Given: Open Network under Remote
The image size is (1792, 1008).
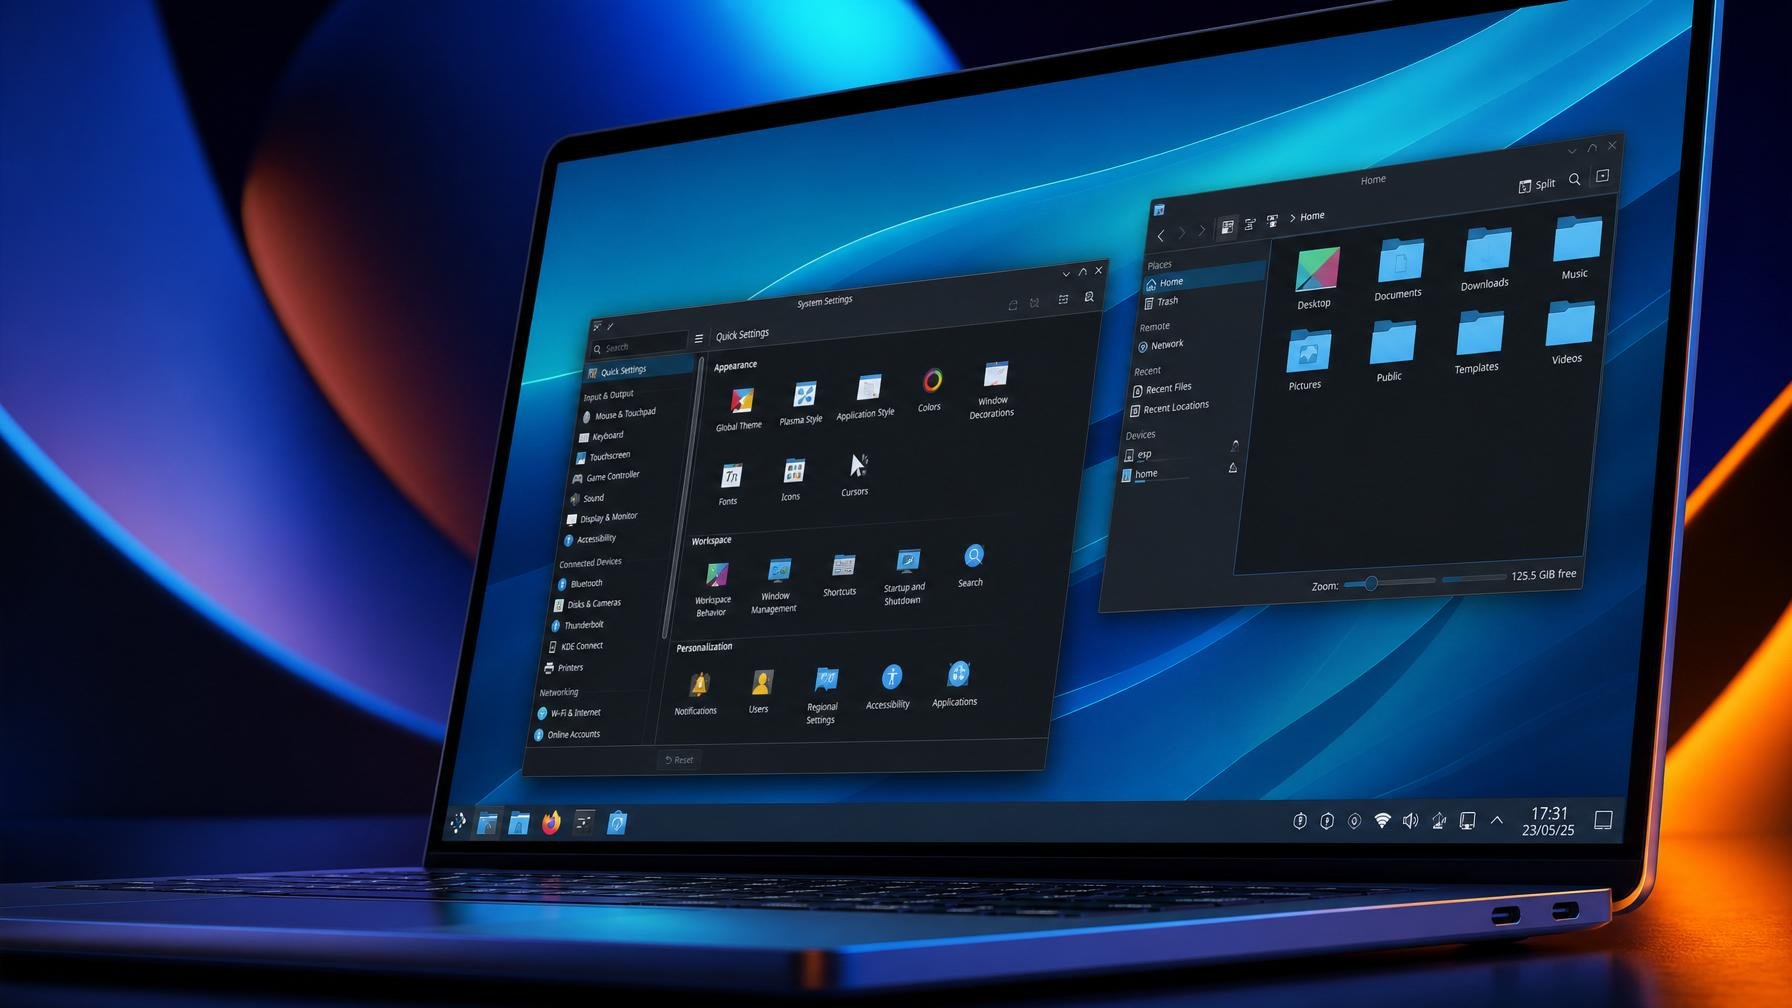Looking at the screenshot, I should pos(1161,345).
